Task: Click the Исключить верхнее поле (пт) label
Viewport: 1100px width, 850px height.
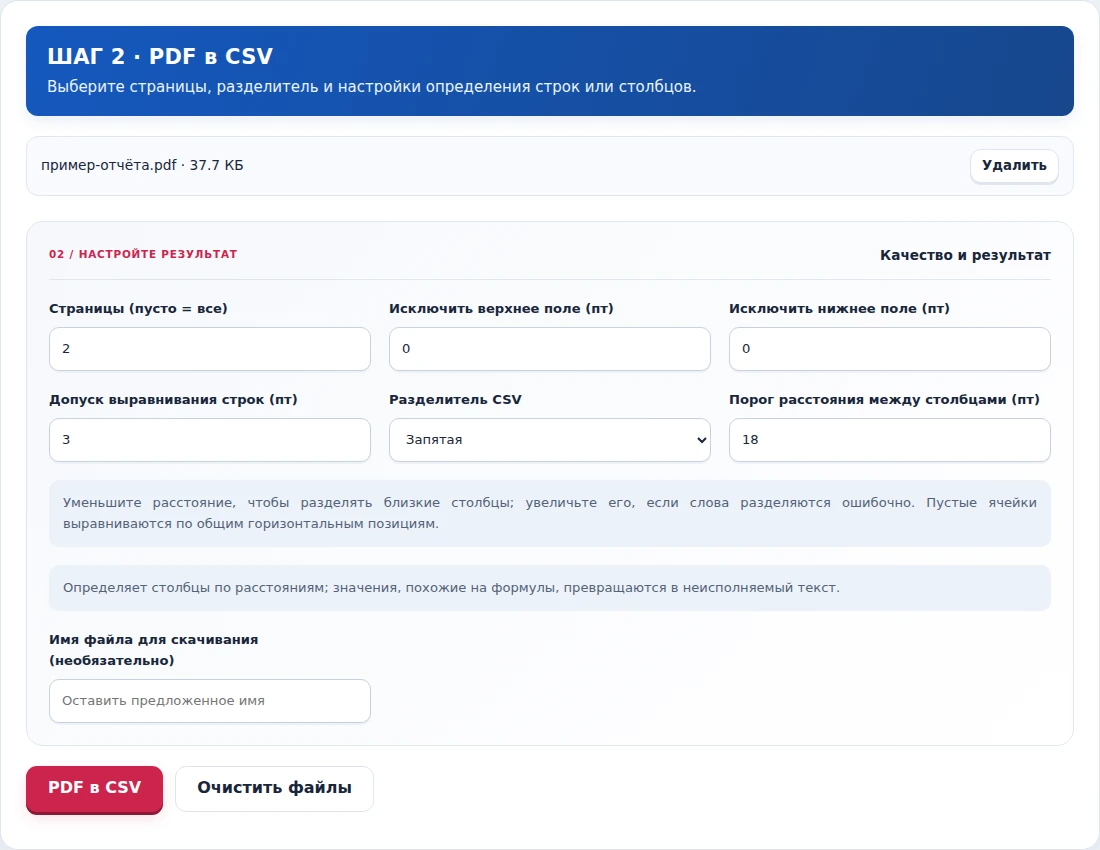Action: 501,309
